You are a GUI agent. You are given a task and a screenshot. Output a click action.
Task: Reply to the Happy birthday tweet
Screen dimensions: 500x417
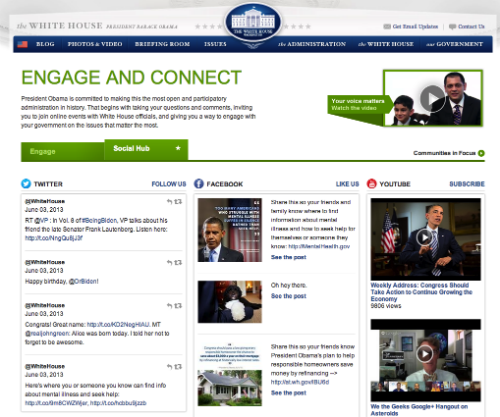point(169,263)
